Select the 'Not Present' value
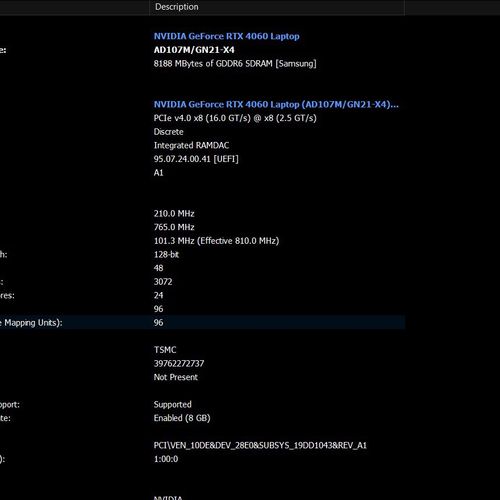The image size is (500, 500). point(176,377)
